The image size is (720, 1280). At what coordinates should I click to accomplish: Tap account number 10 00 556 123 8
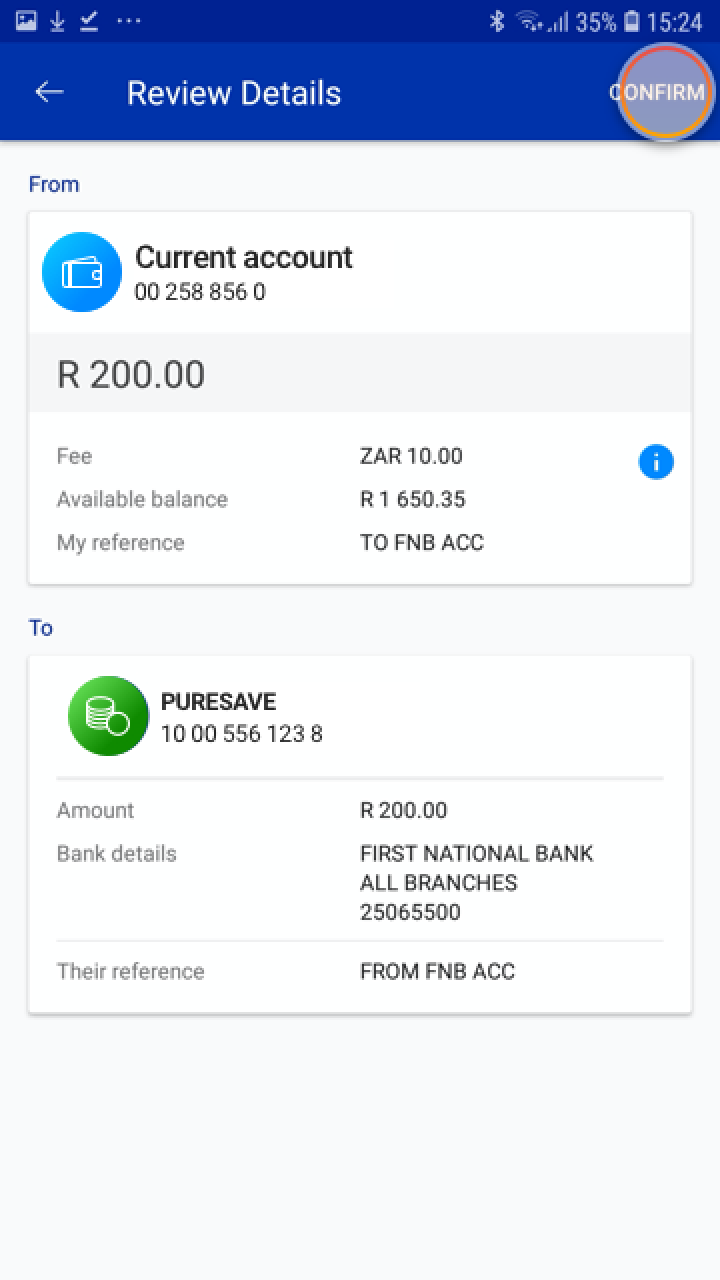point(241,734)
